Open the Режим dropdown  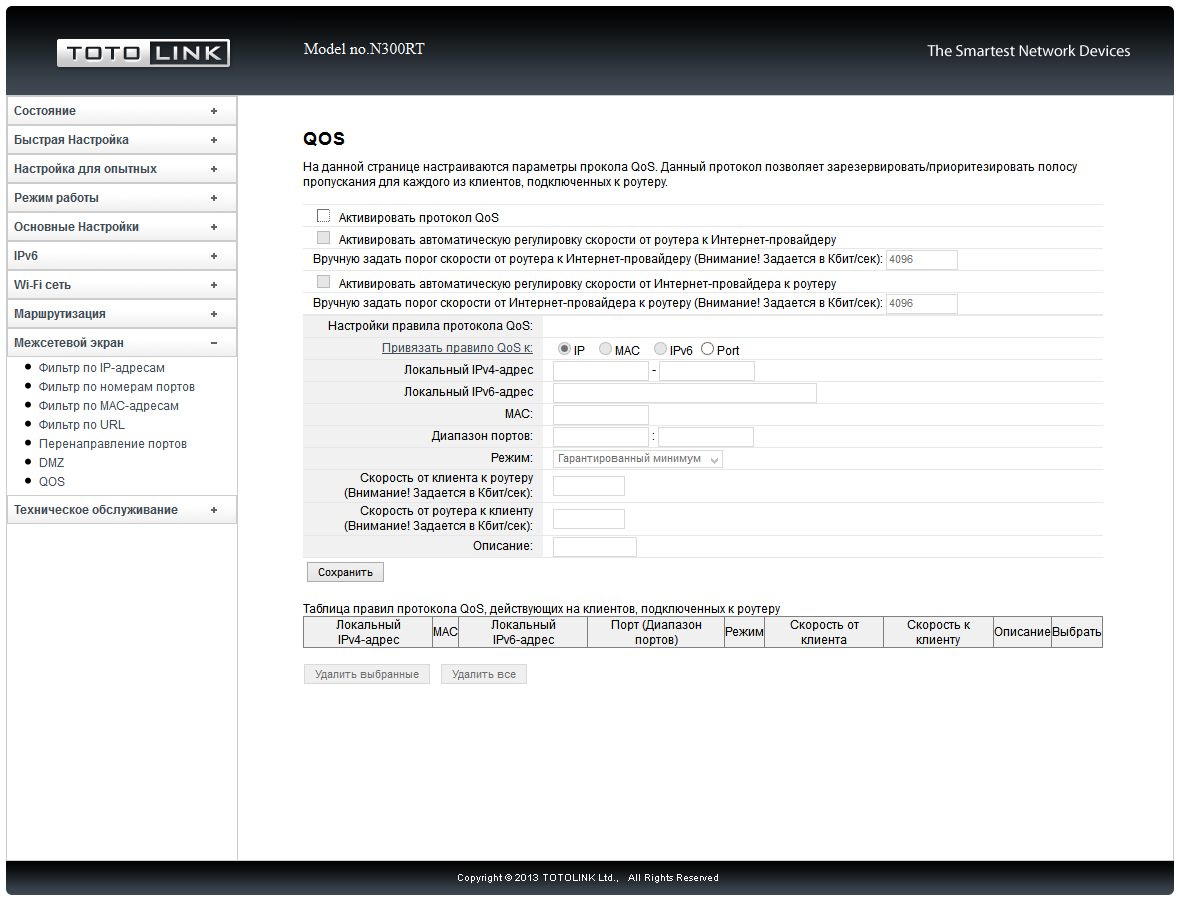click(x=637, y=459)
